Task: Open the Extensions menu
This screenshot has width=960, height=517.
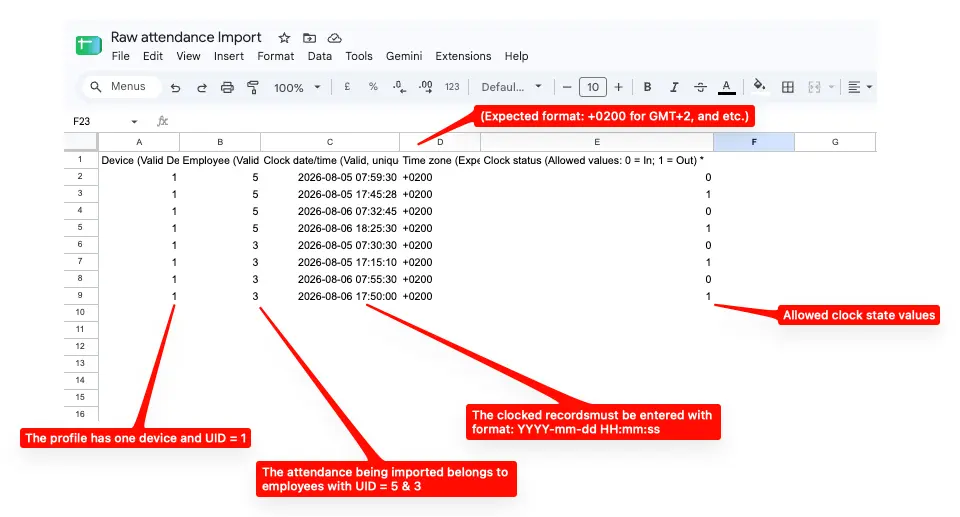Action: pyautogui.click(x=463, y=56)
